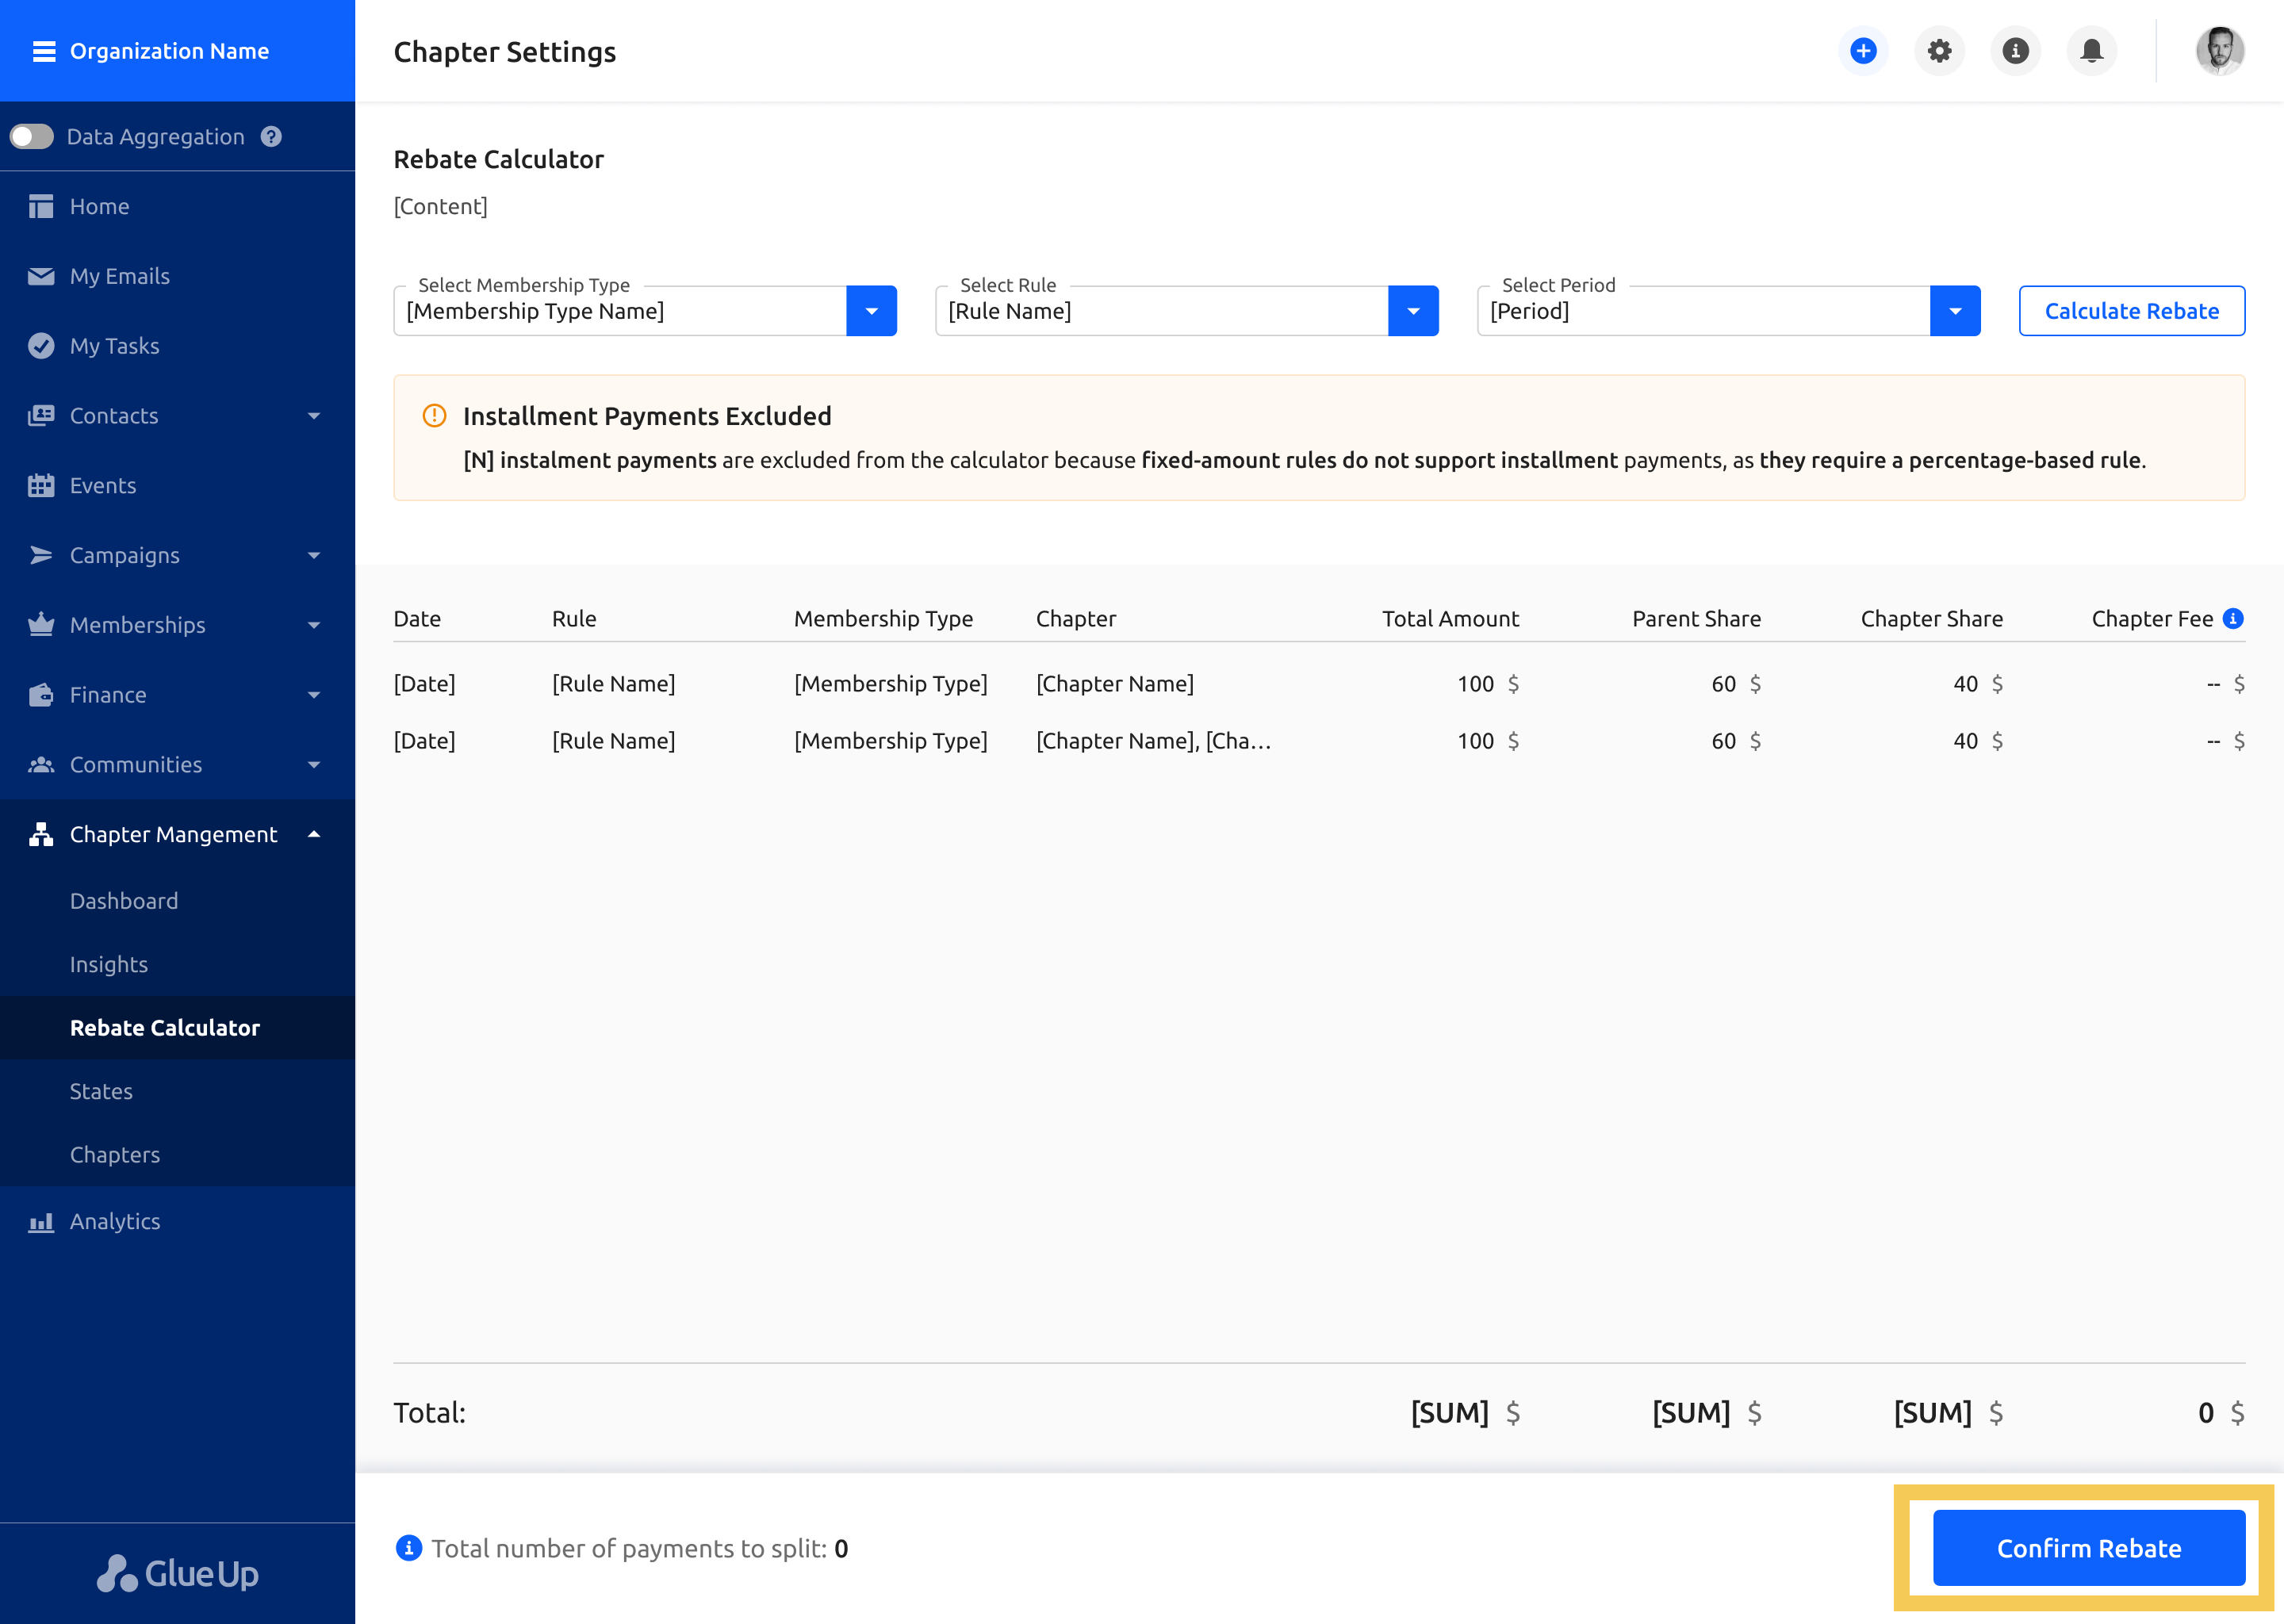The height and width of the screenshot is (1624, 2284).
Task: Click the My Emails envelope icon
Action: (x=41, y=276)
